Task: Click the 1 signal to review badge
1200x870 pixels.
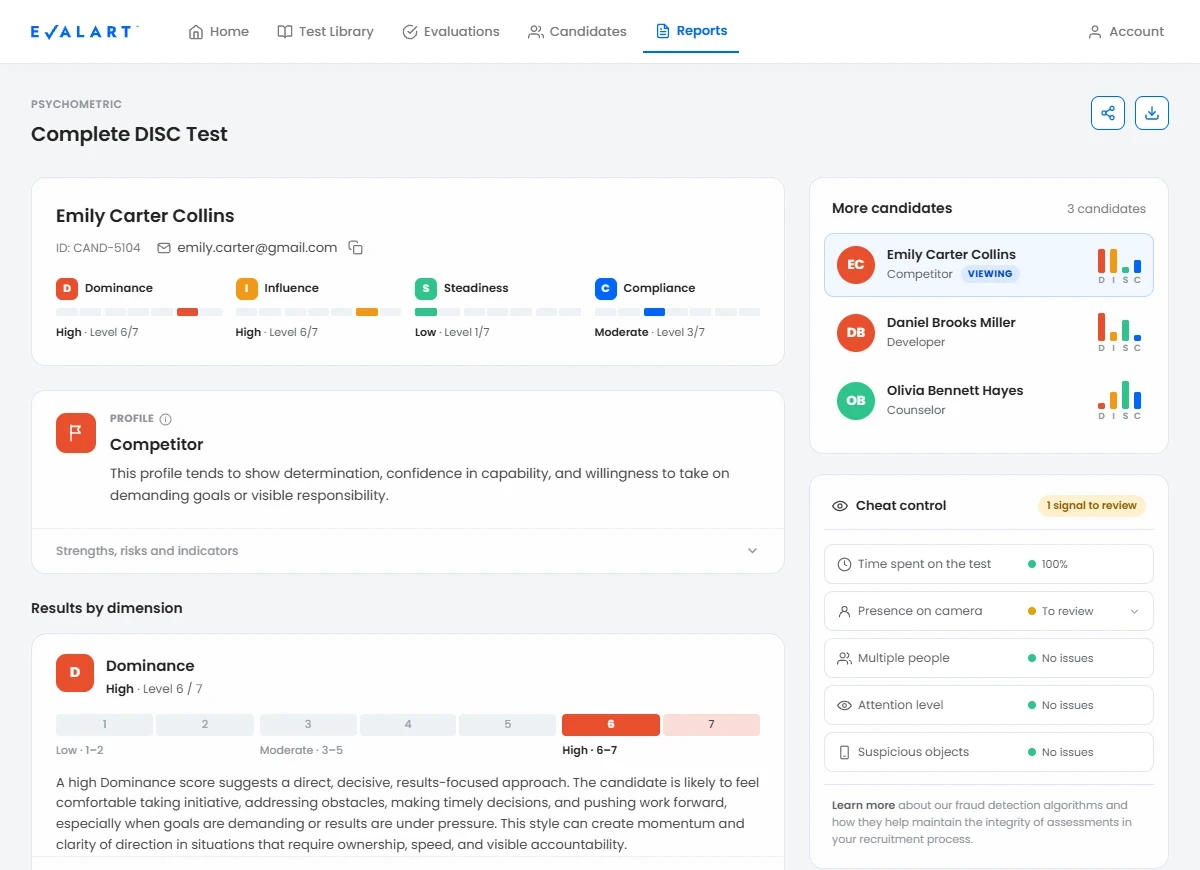Action: 1092,506
